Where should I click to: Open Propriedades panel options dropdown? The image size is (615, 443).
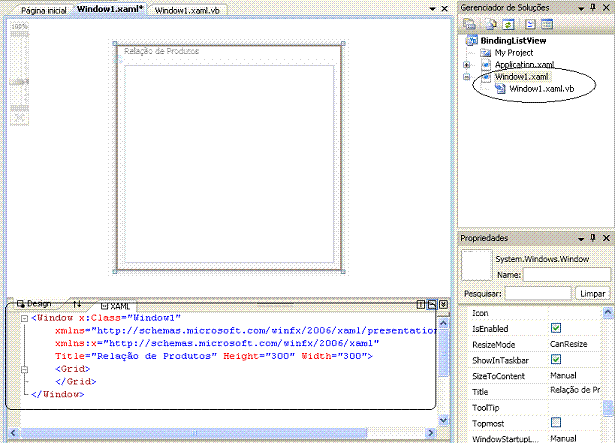coord(581,239)
